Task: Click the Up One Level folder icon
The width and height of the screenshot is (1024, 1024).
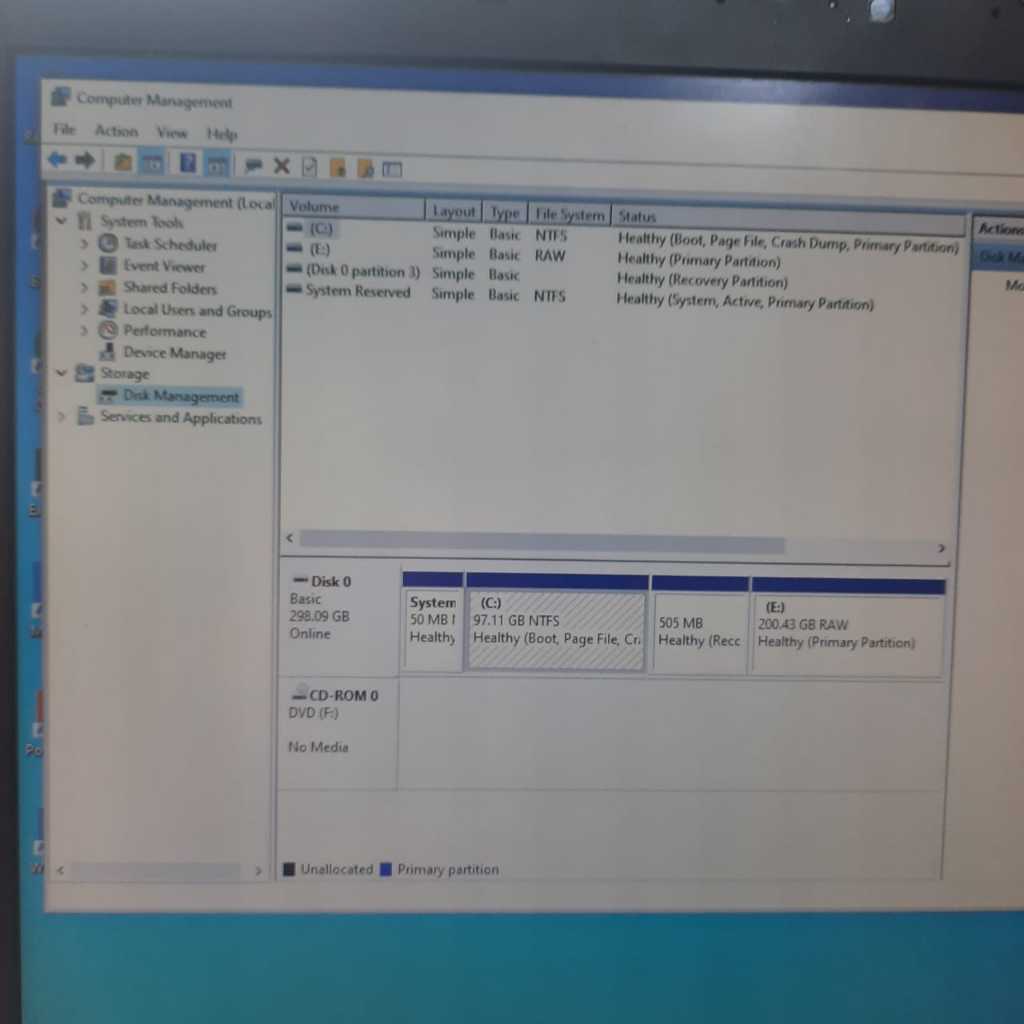Action: [x=123, y=162]
